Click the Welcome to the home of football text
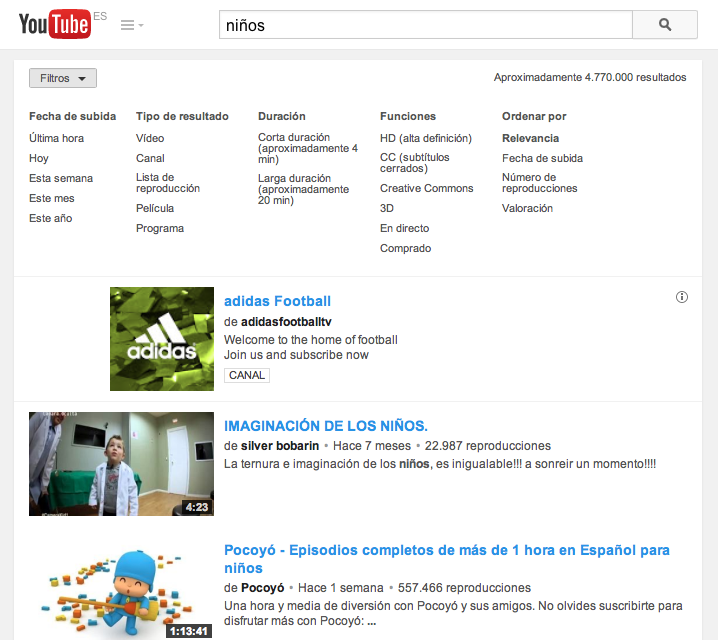Screen dimensions: 718x640 pyautogui.click(x=310, y=340)
